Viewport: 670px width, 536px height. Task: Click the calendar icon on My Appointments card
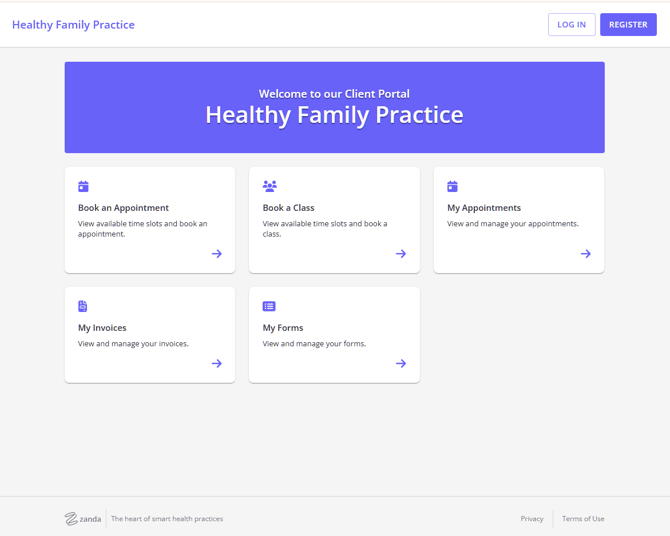coord(452,186)
